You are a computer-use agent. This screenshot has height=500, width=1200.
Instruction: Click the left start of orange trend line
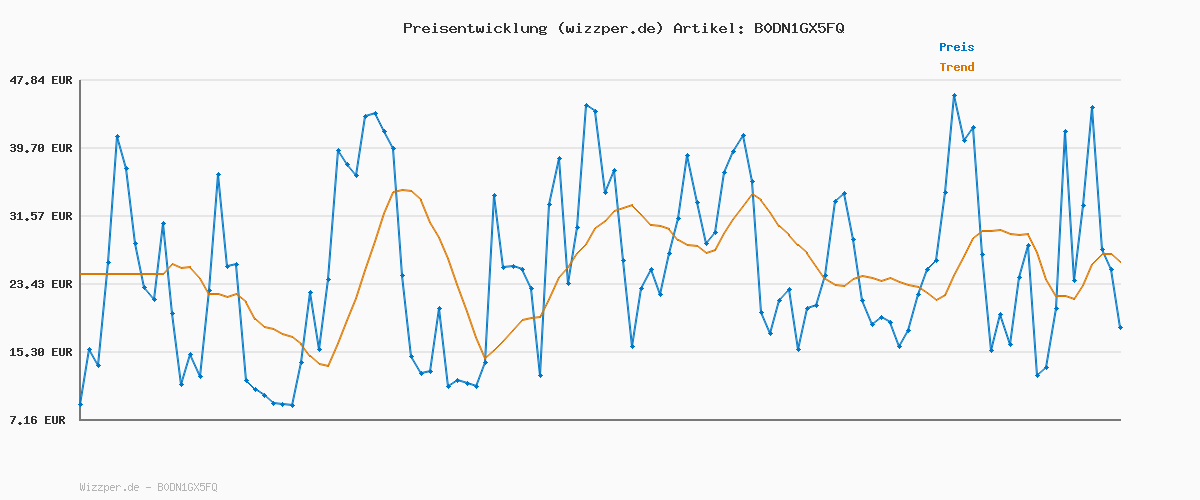(81, 274)
